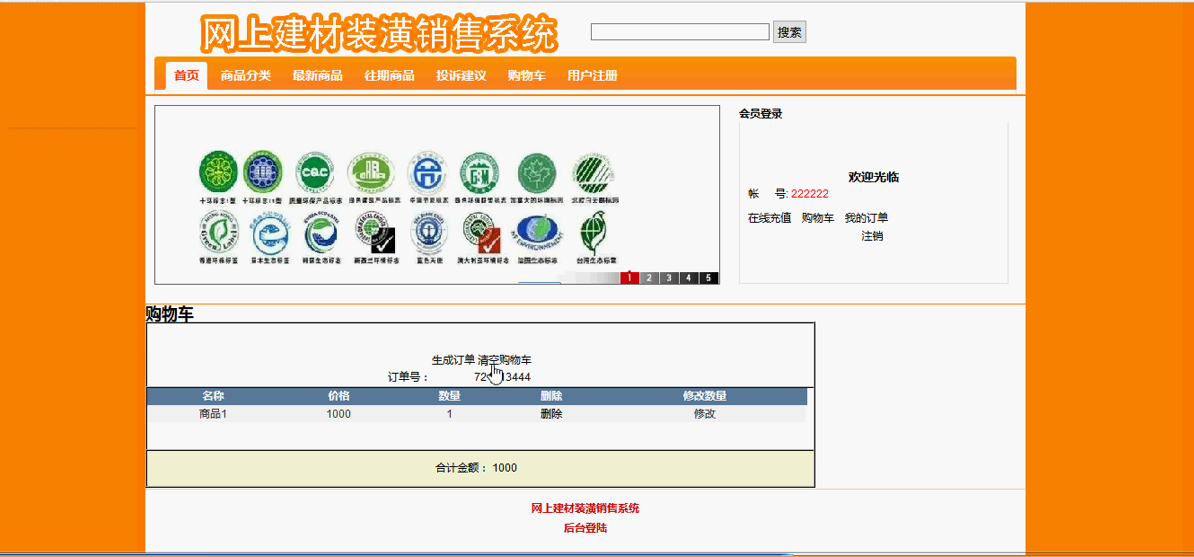Viewport: 1194px width, 557px height.
Task: Click the 合计金额 total amount text
Action: pyautogui.click(x=476, y=468)
